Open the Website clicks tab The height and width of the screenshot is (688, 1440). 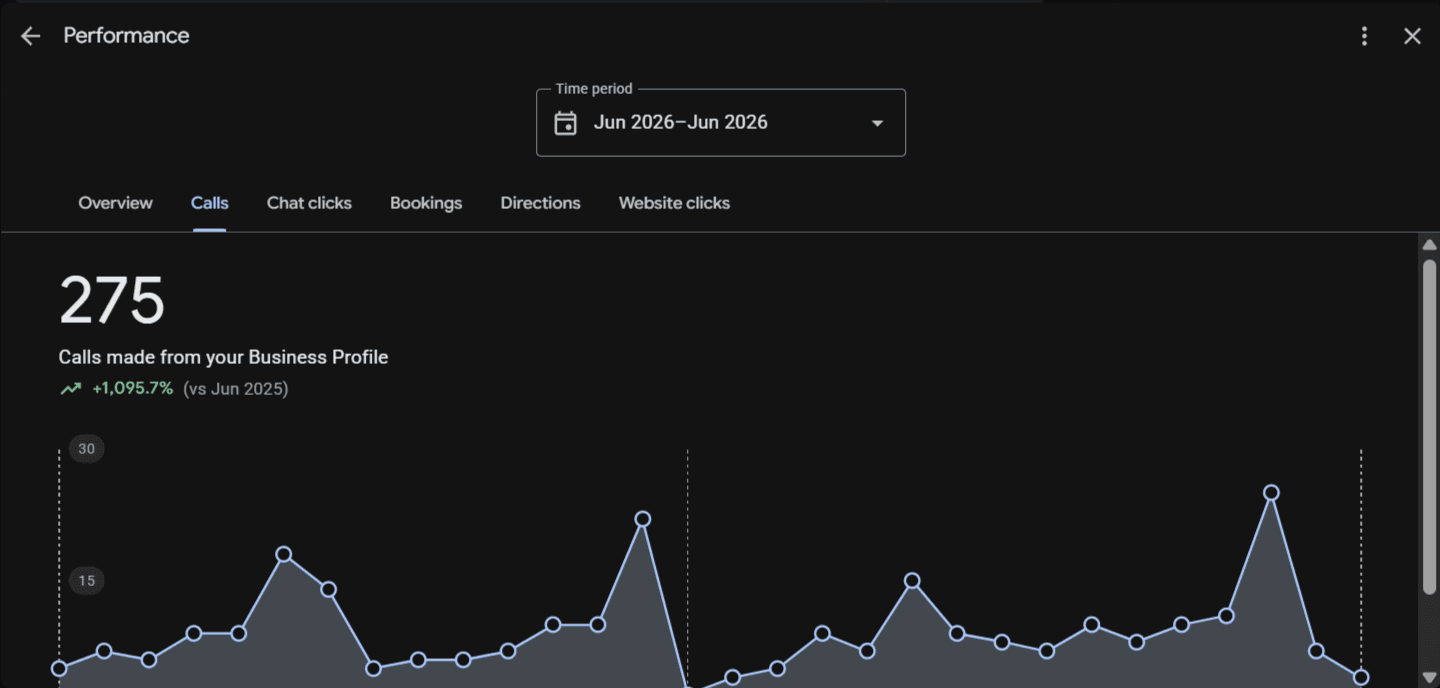tap(674, 203)
